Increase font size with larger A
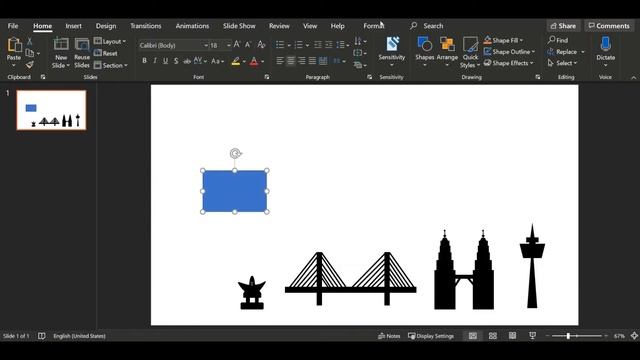 (x=237, y=44)
